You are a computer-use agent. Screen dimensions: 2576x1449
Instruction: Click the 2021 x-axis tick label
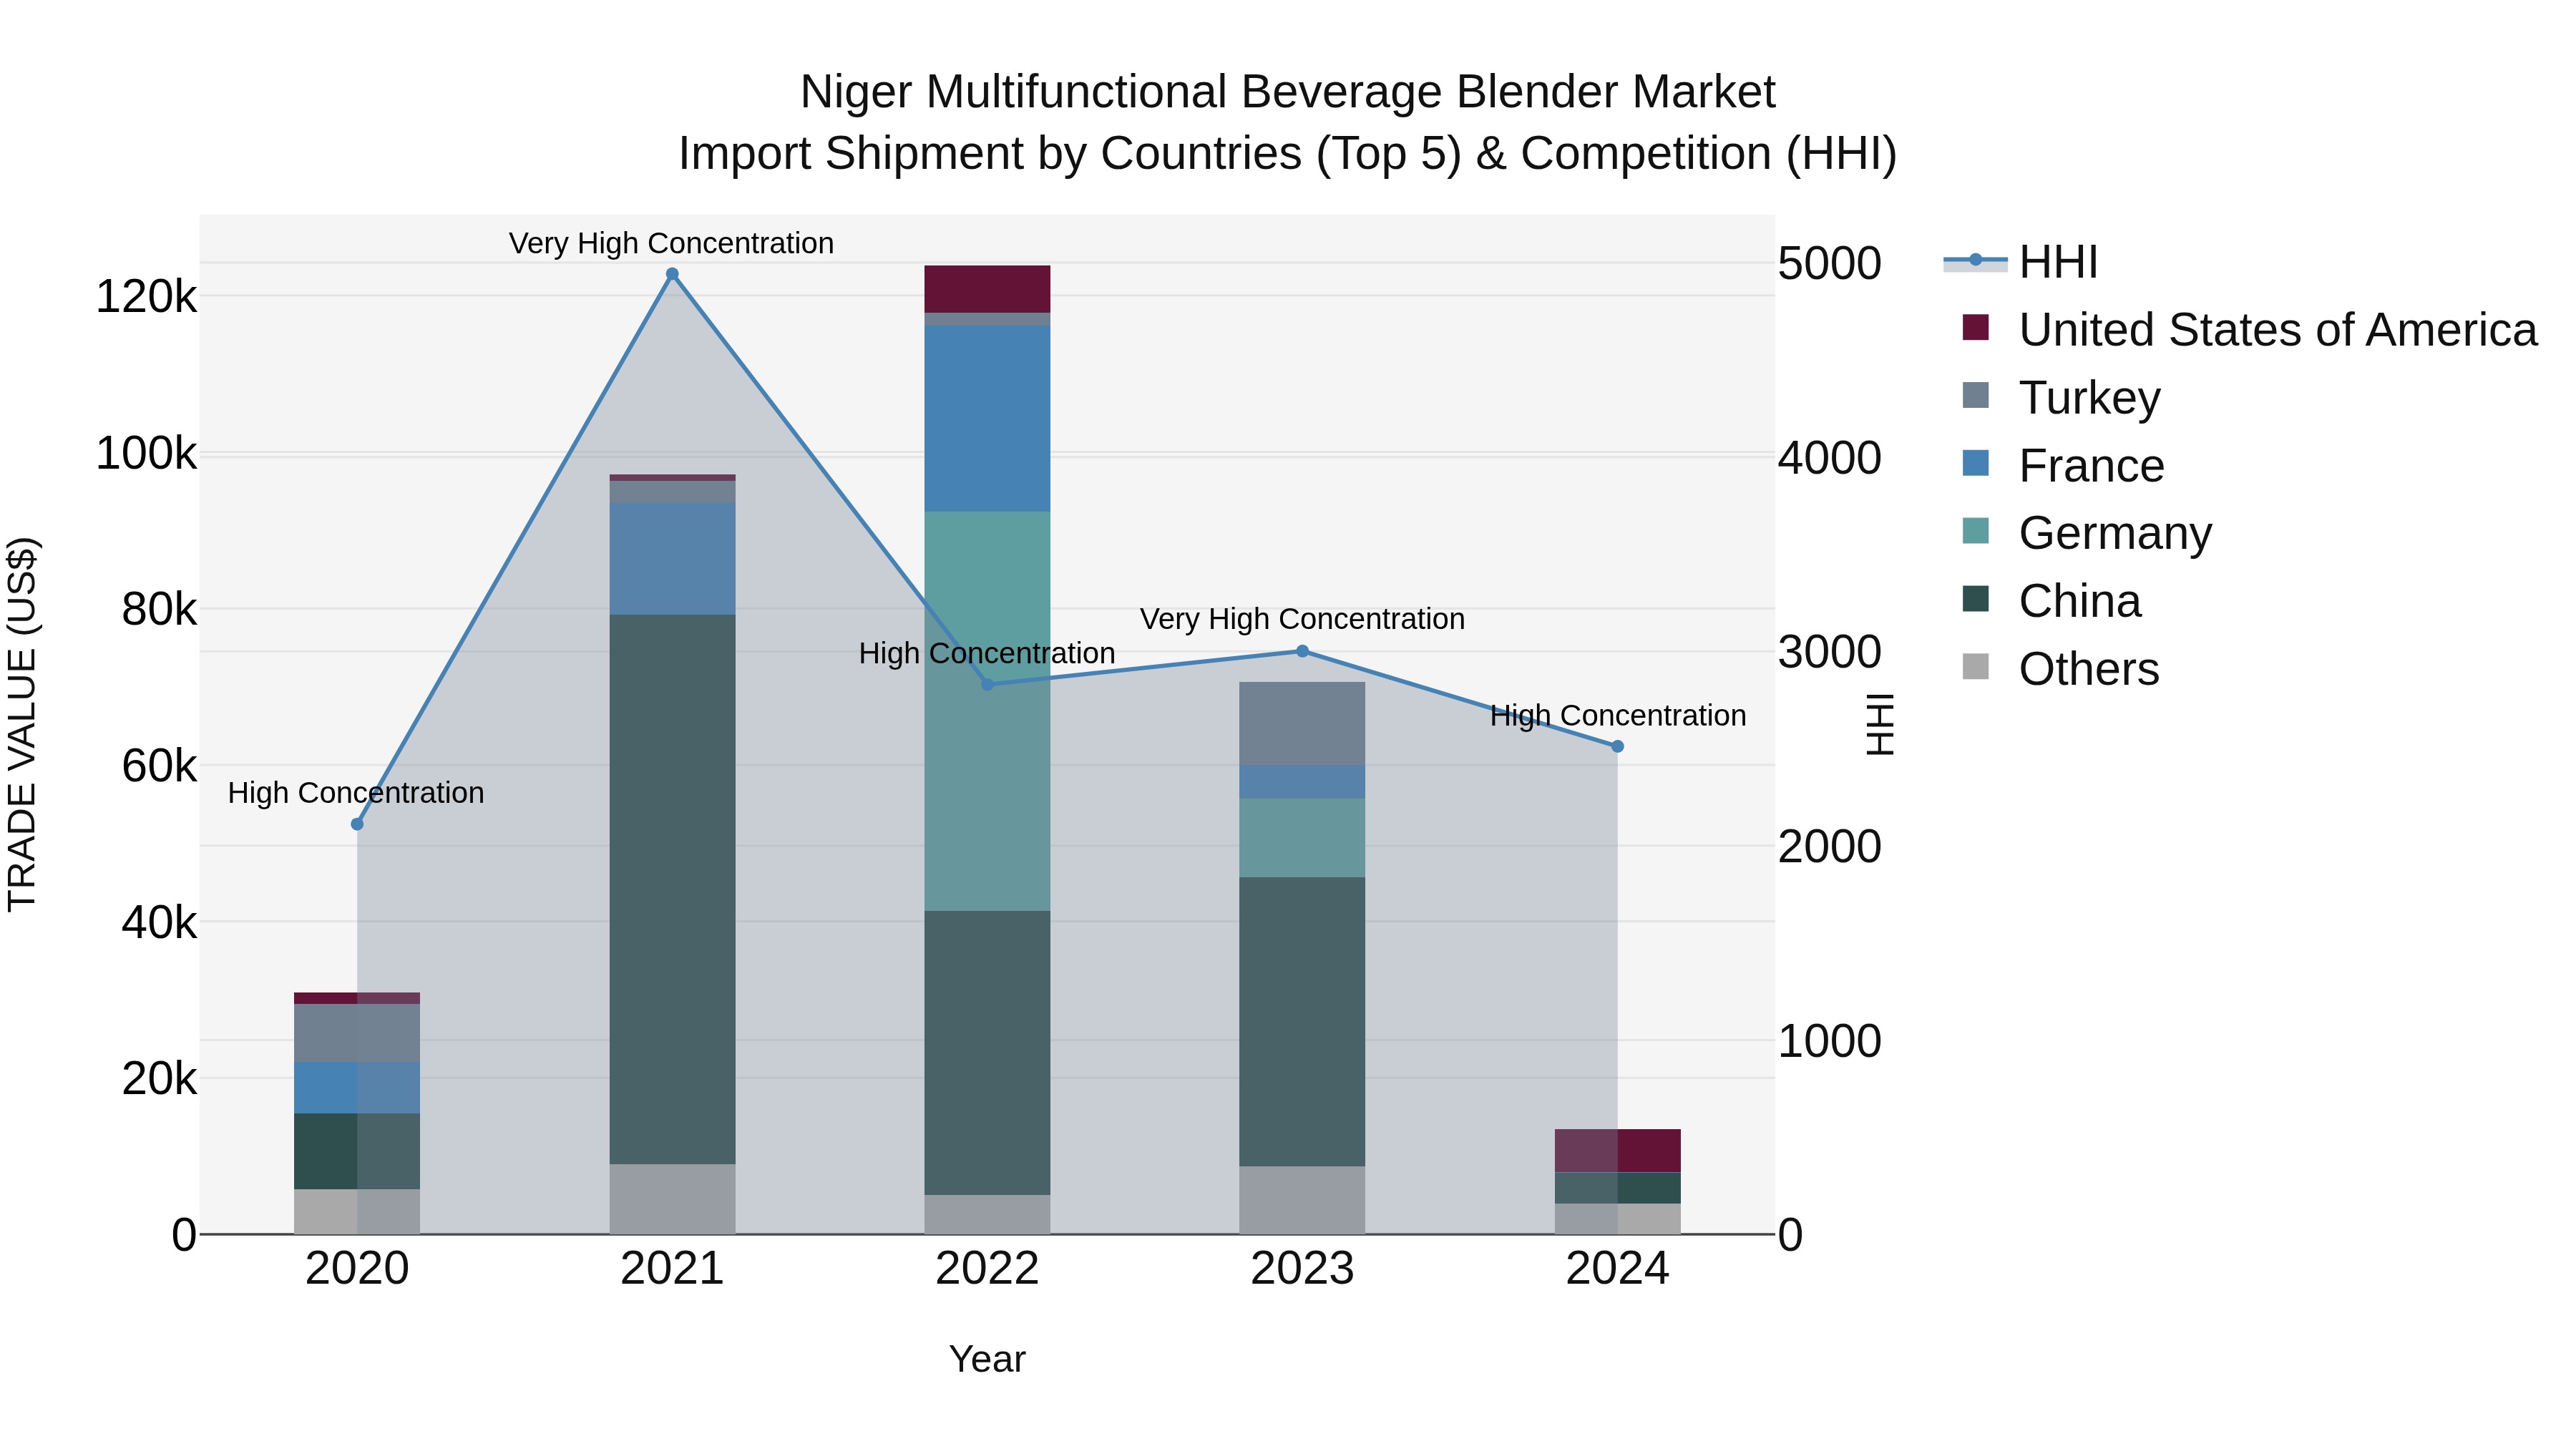coord(672,1269)
